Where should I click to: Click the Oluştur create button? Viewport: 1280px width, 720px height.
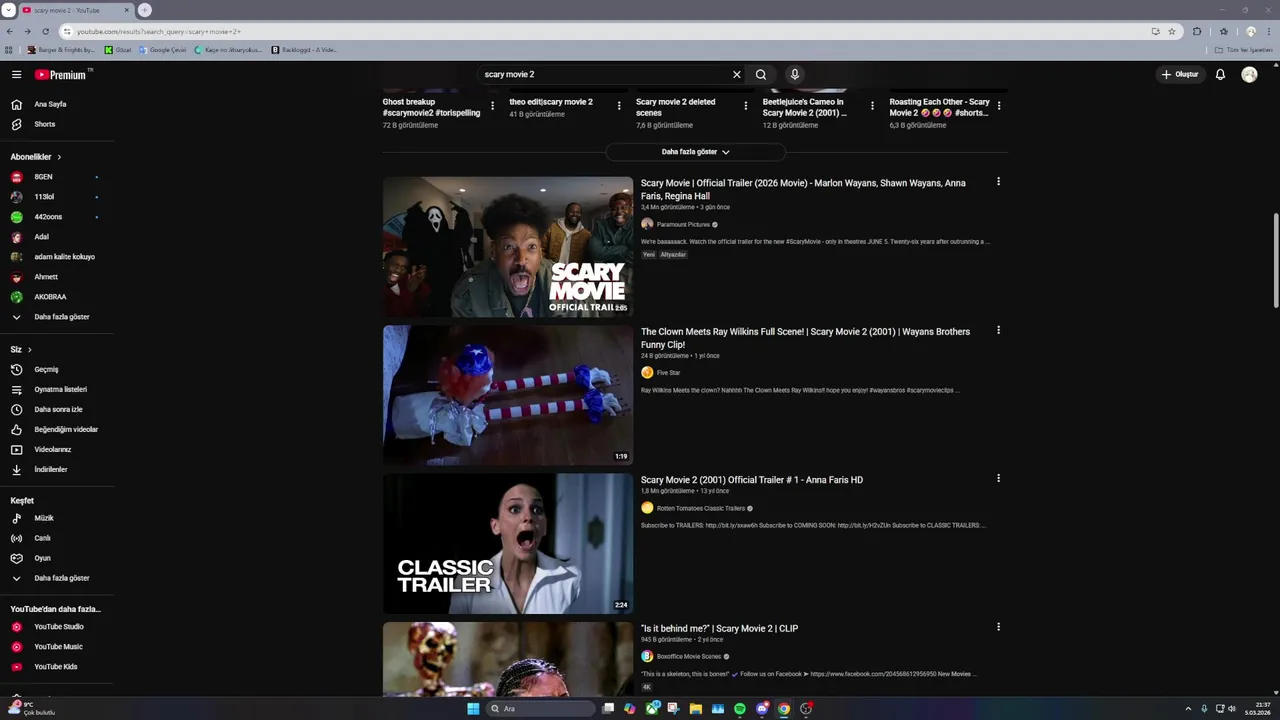coord(1180,74)
